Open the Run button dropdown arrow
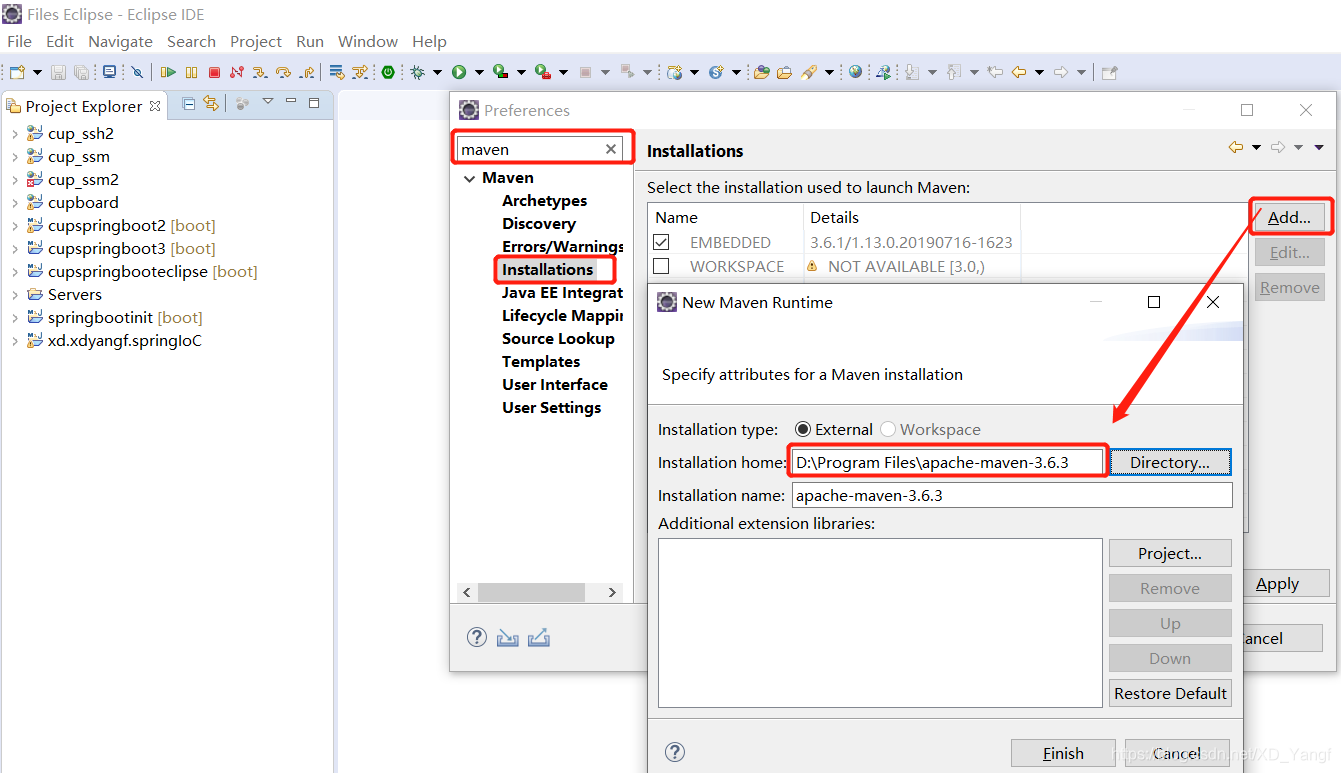Image resolution: width=1341 pixels, height=773 pixels. pos(479,72)
